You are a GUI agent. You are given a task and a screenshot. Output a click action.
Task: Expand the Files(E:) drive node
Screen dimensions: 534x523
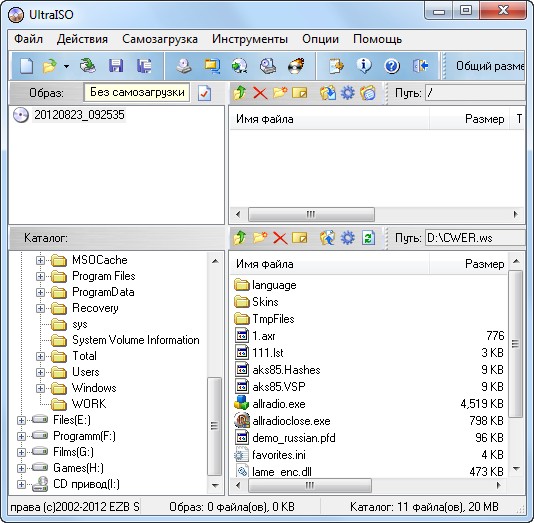pos(21,421)
